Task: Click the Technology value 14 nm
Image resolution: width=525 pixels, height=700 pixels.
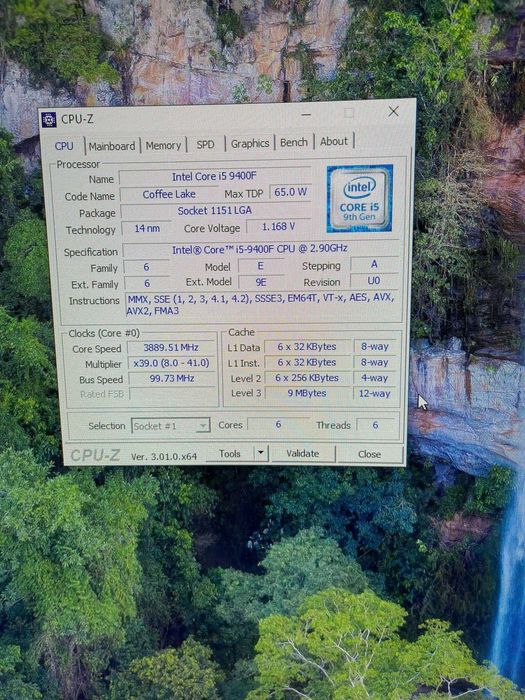Action: [x=147, y=228]
